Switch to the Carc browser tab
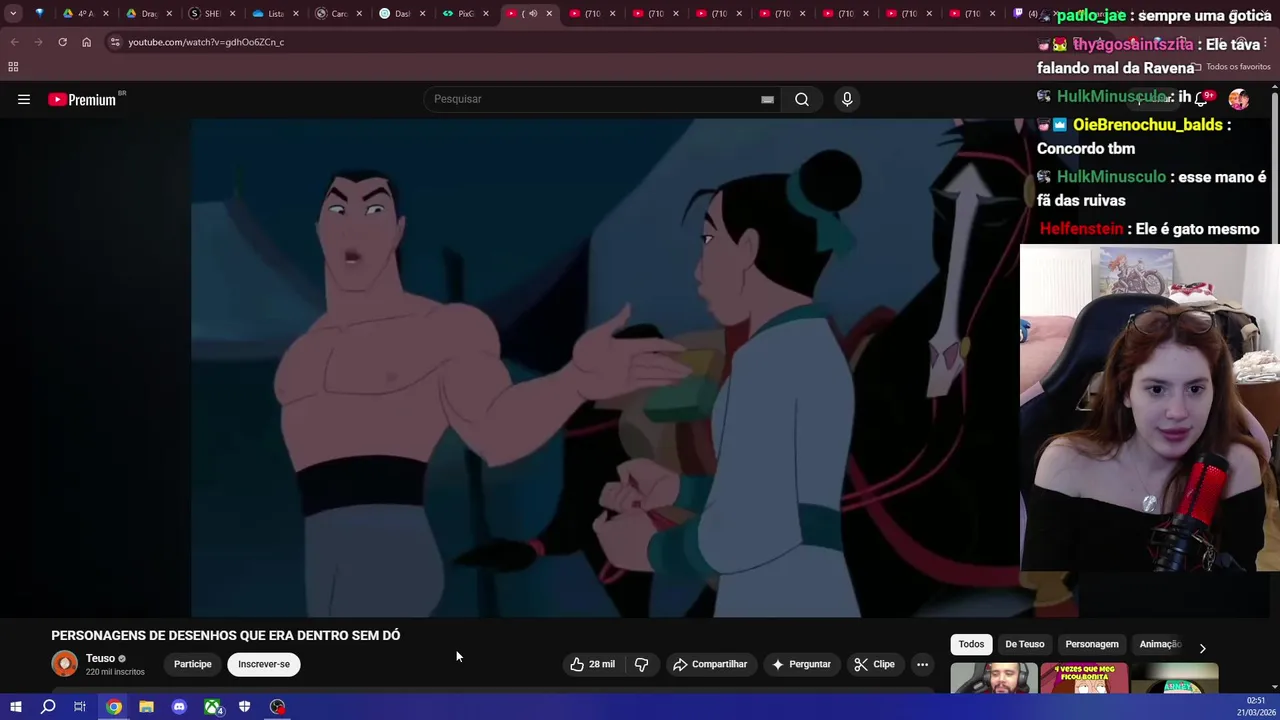Viewport: 1280px width, 720px height. [x=338, y=14]
